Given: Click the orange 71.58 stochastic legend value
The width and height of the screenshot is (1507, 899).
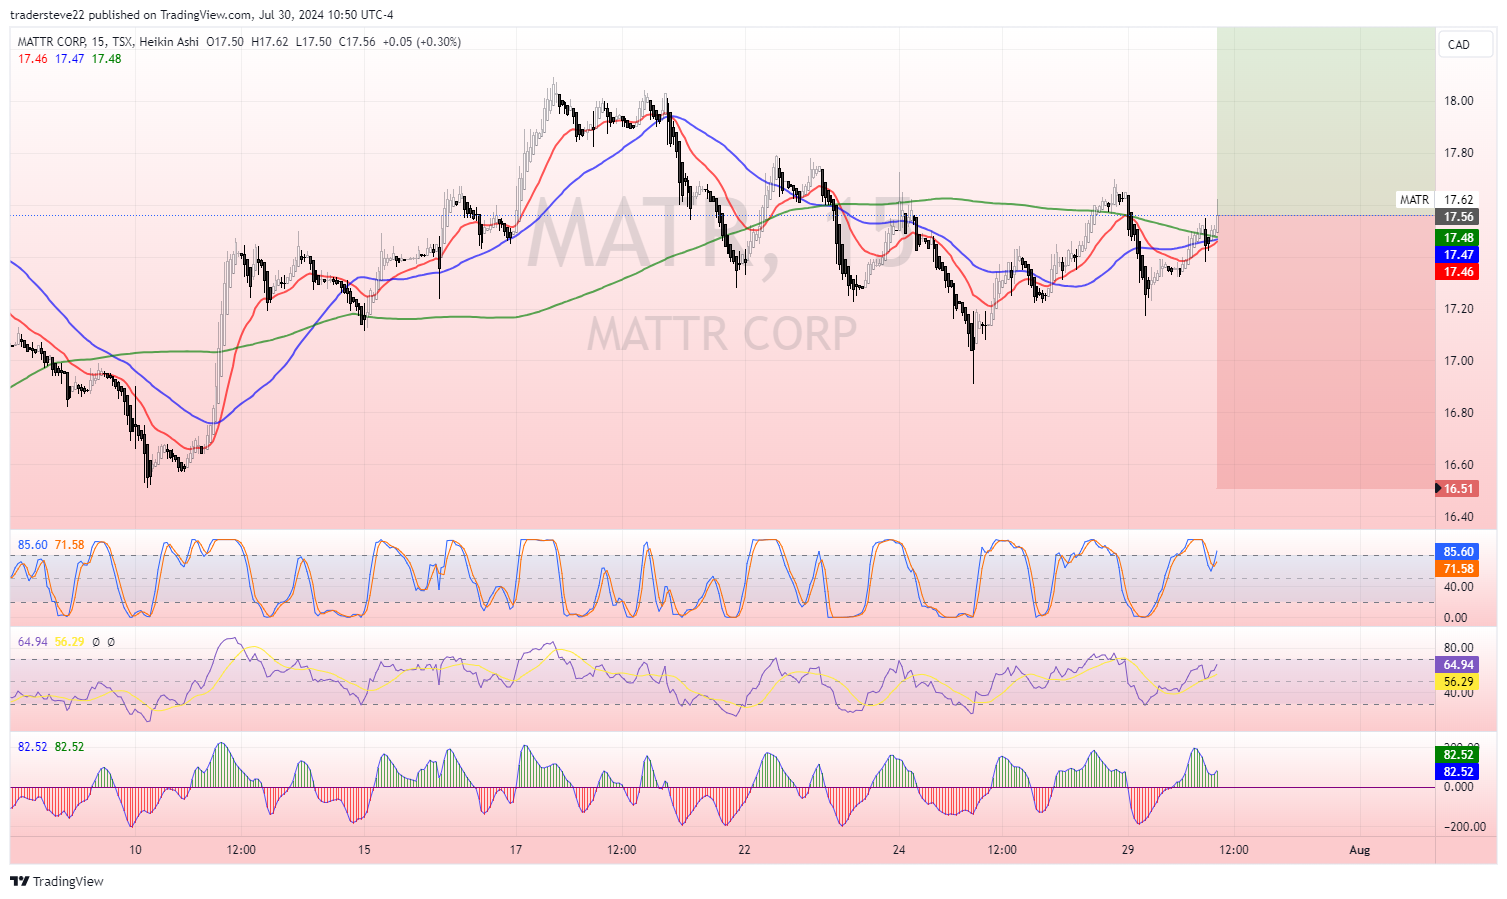Looking at the screenshot, I should click(69, 545).
